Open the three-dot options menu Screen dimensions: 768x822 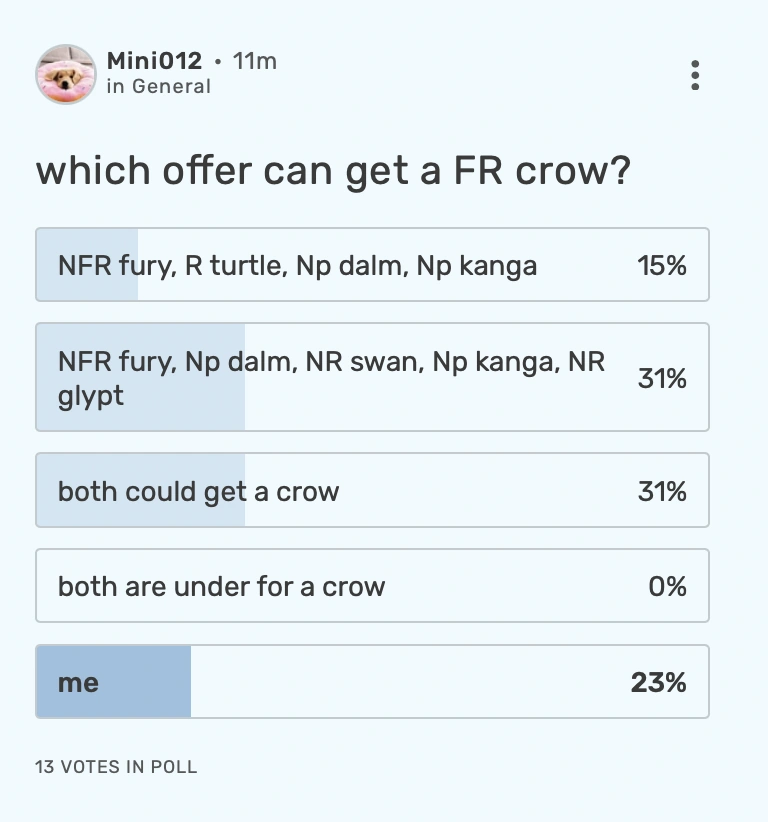coord(694,75)
